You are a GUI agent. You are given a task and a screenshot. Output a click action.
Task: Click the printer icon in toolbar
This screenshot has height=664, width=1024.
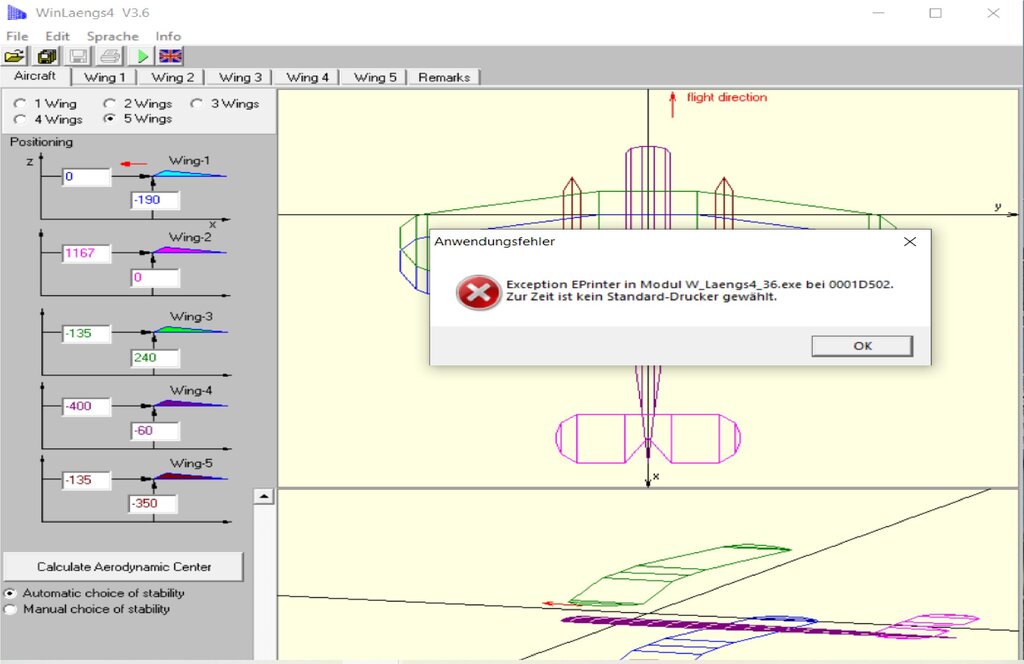(x=110, y=56)
